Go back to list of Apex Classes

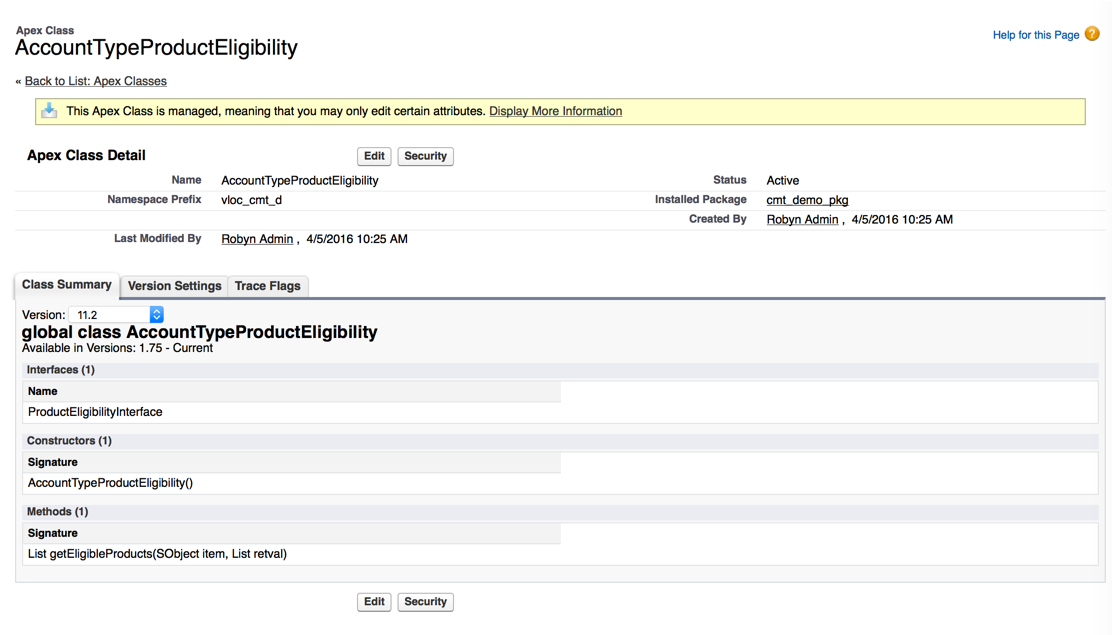click(96, 81)
